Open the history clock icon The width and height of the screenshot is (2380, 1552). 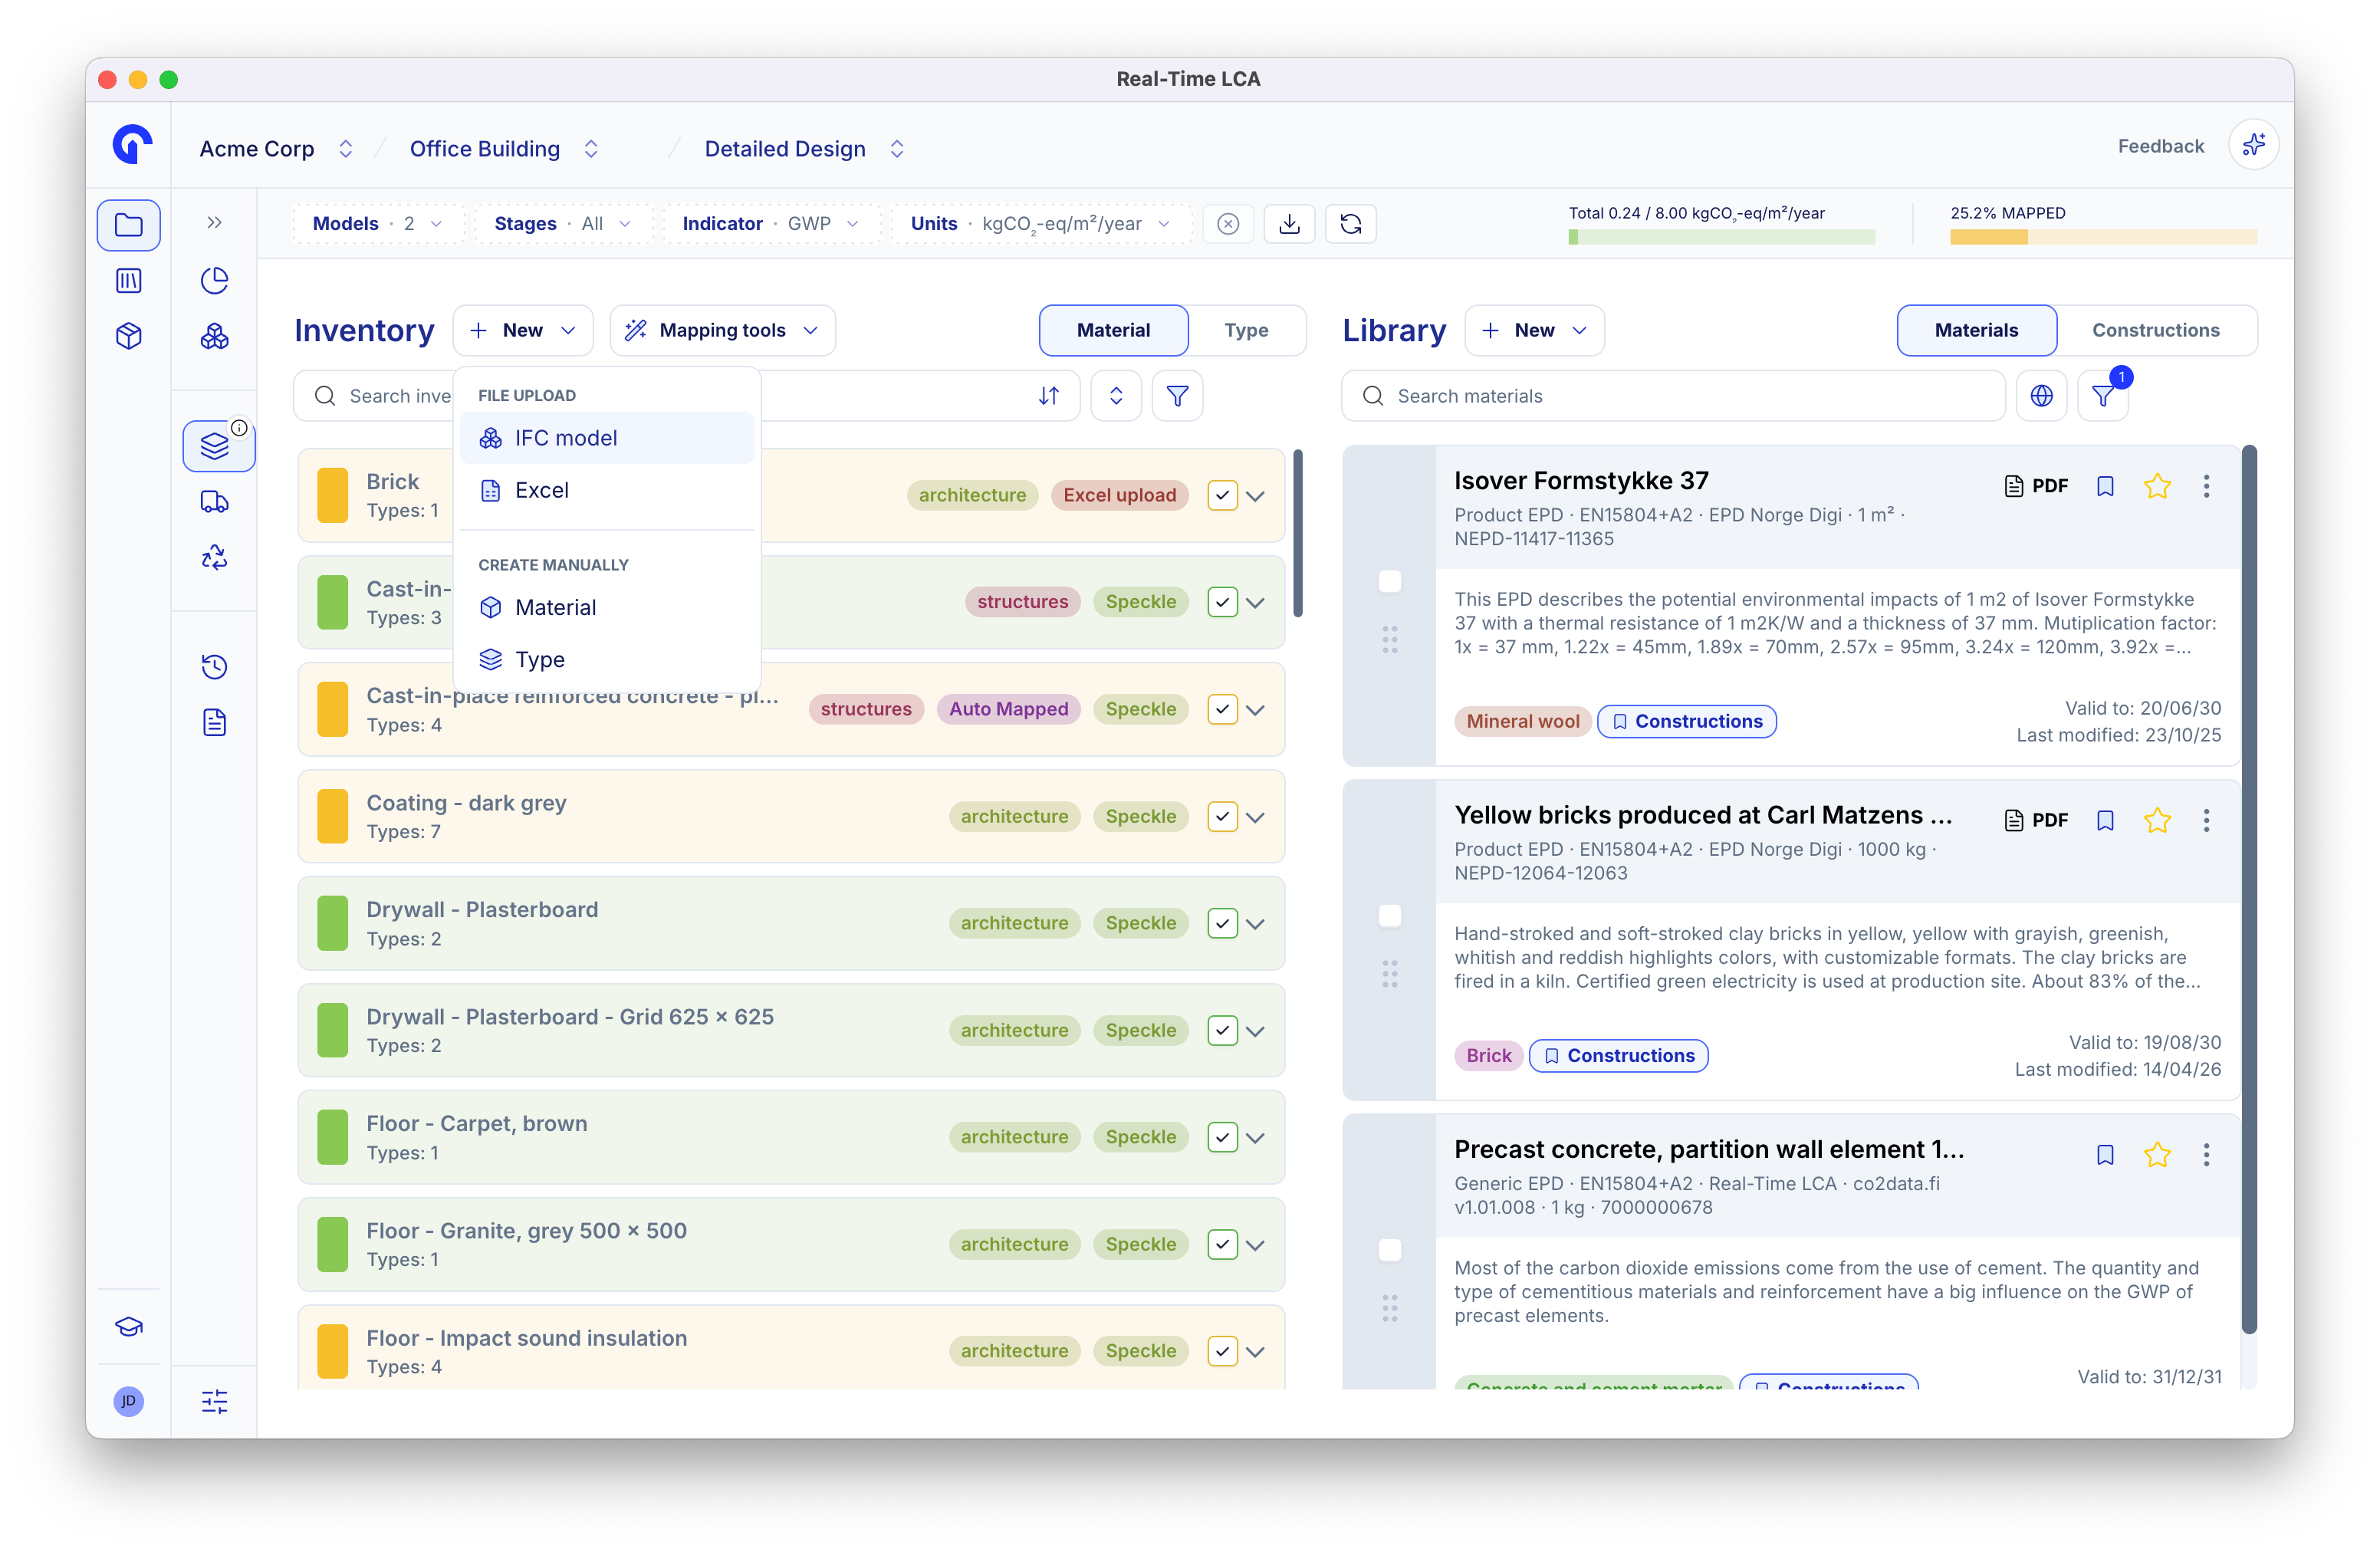coord(214,666)
